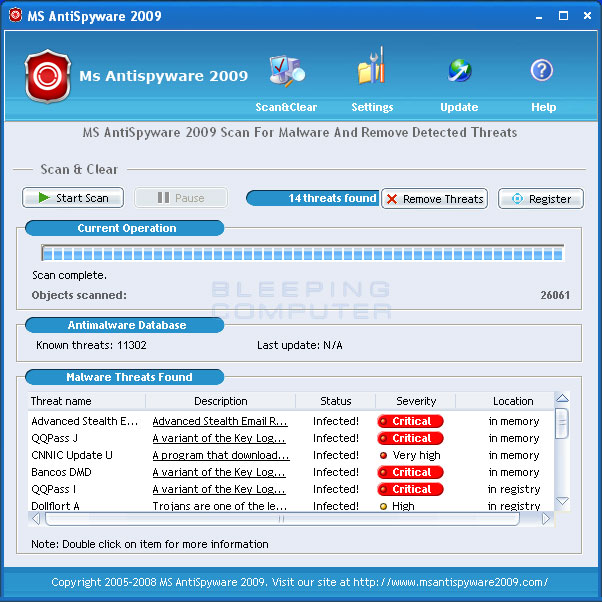Switch to Update tab label
This screenshot has width=602, height=602.
tap(459, 107)
